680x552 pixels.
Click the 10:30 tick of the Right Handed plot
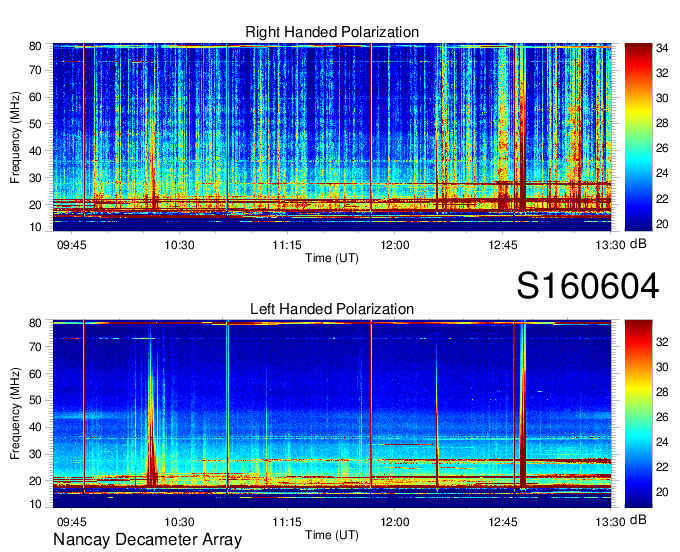tap(179, 245)
